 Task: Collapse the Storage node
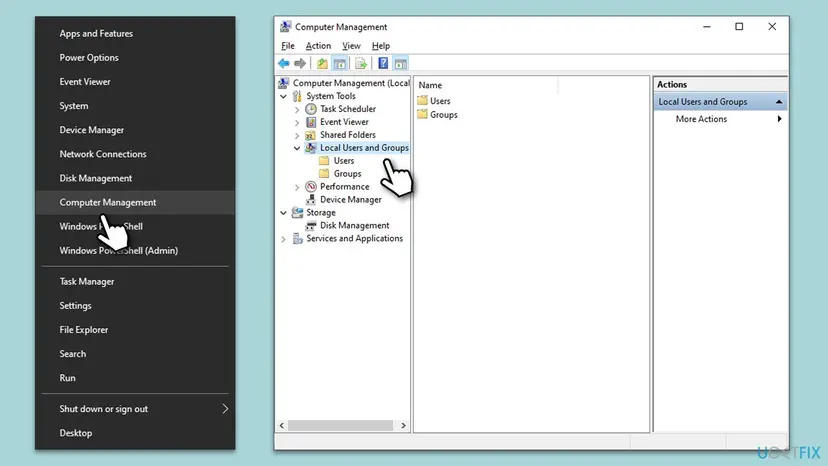coord(284,213)
